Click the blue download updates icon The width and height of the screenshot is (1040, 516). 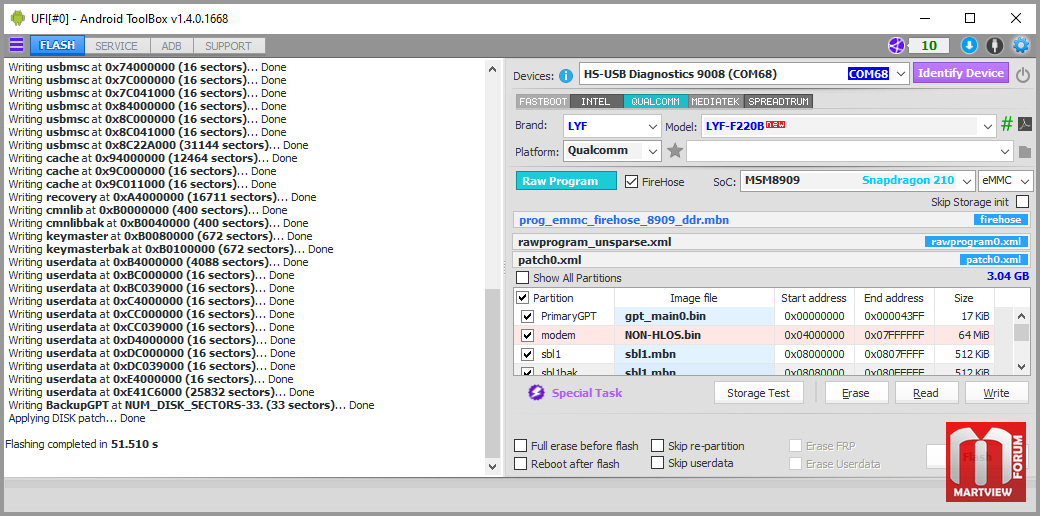click(x=969, y=46)
